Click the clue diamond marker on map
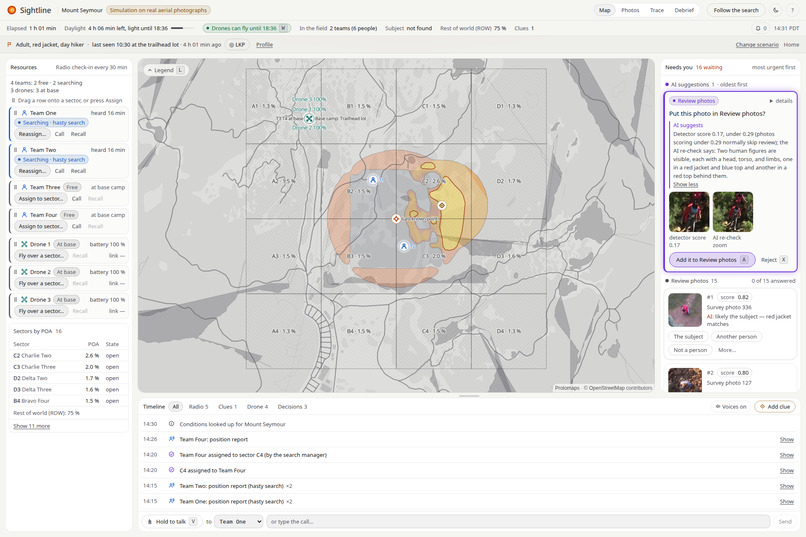 (x=442, y=205)
